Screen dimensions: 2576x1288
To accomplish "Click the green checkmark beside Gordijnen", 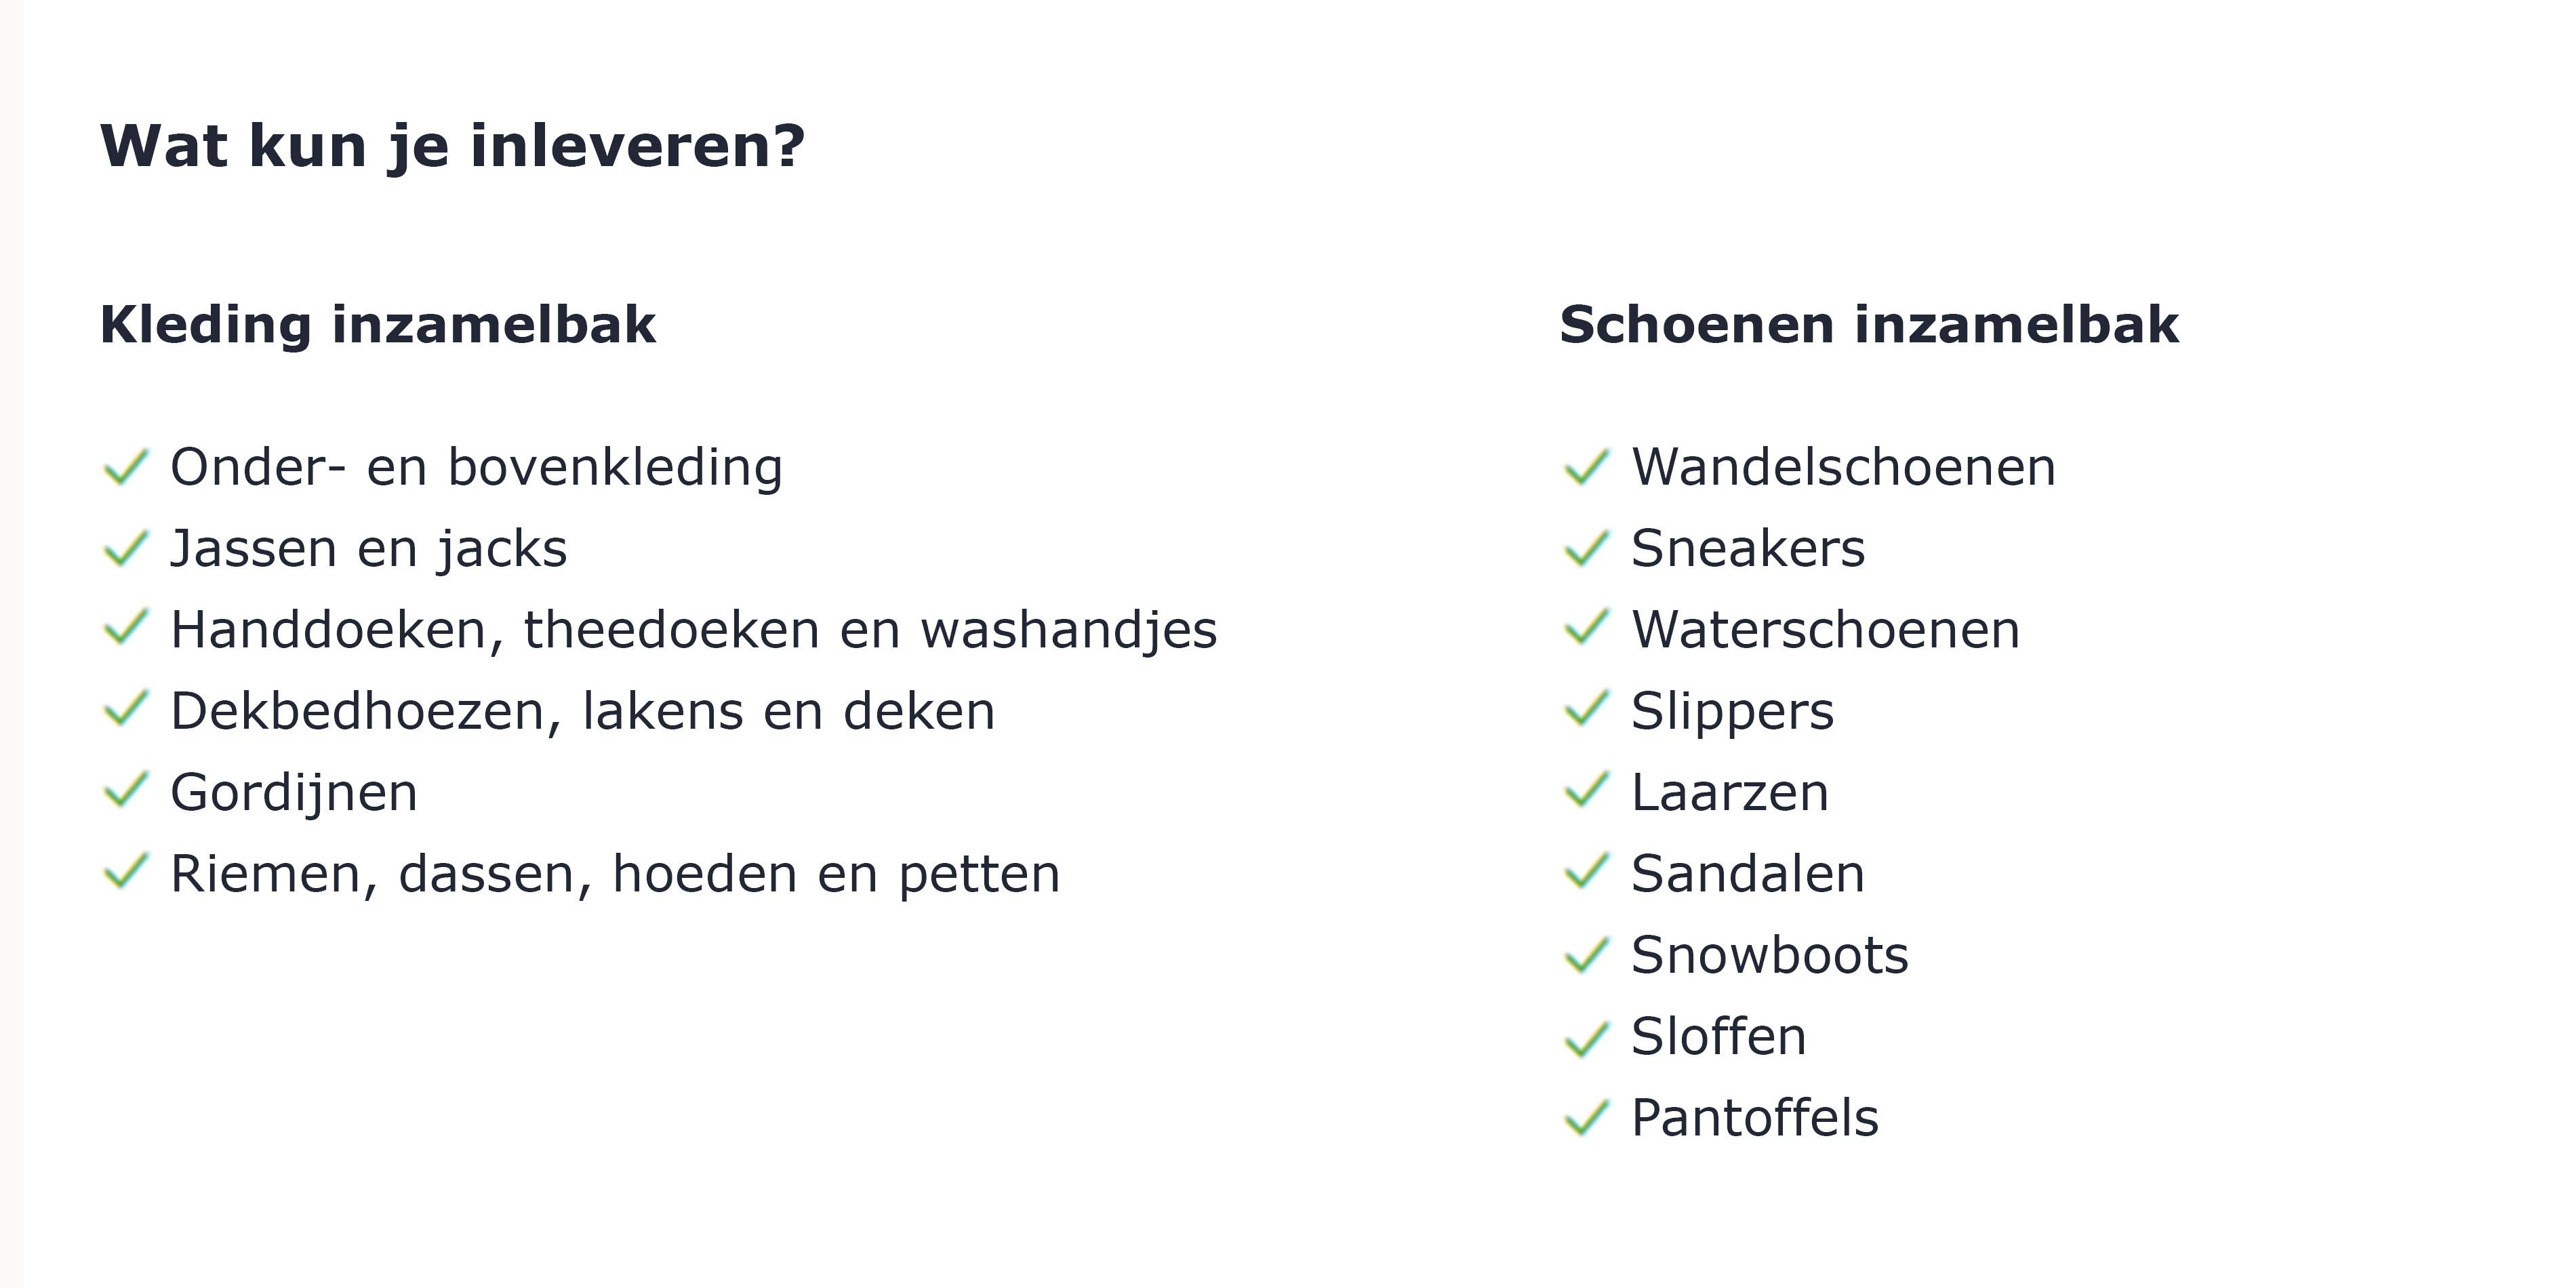I will pos(126,791).
